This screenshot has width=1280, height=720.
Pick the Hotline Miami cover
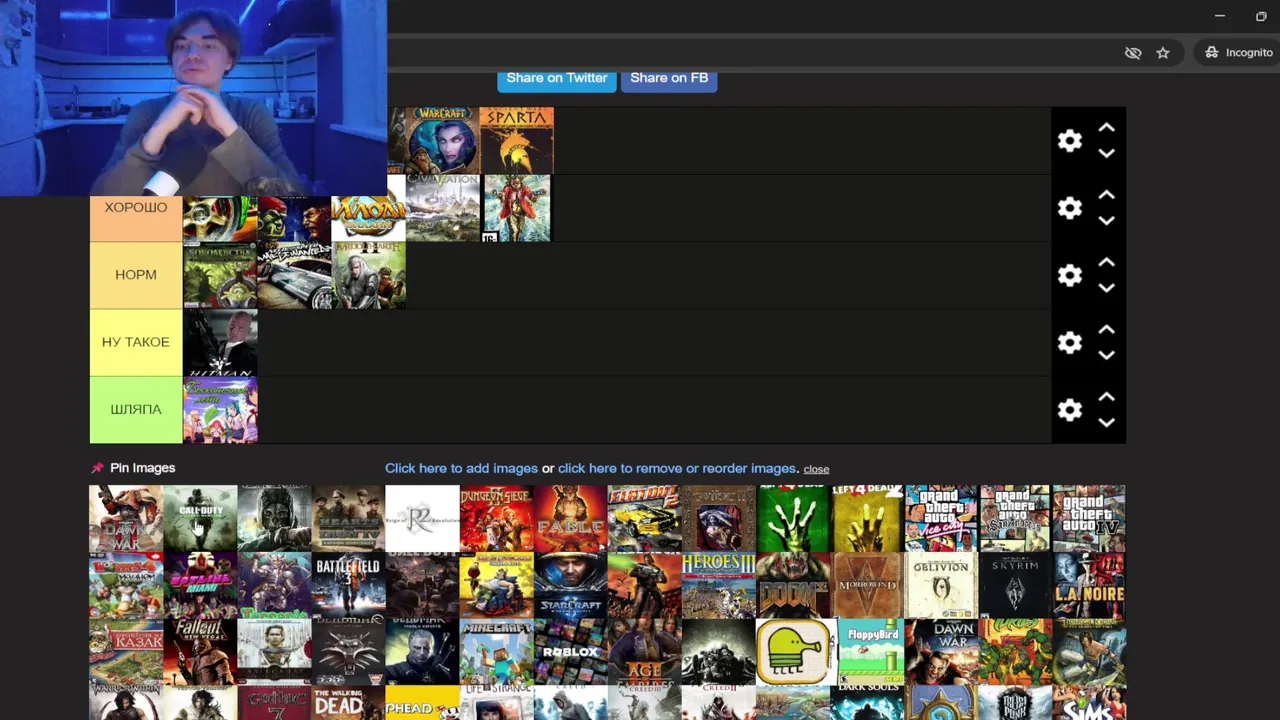point(200,585)
